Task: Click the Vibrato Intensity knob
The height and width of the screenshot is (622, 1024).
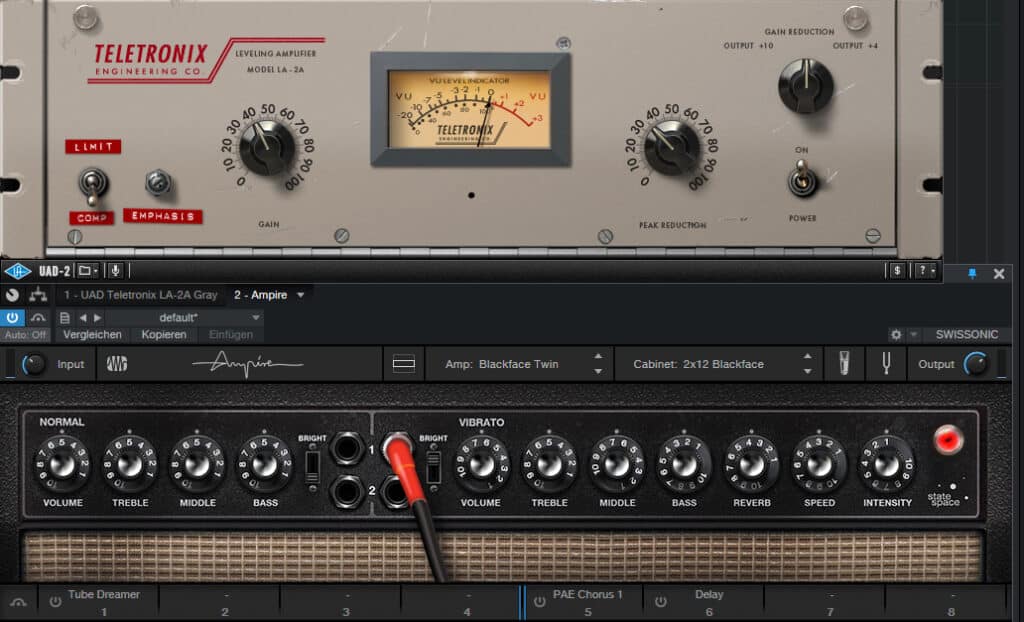Action: [886, 465]
